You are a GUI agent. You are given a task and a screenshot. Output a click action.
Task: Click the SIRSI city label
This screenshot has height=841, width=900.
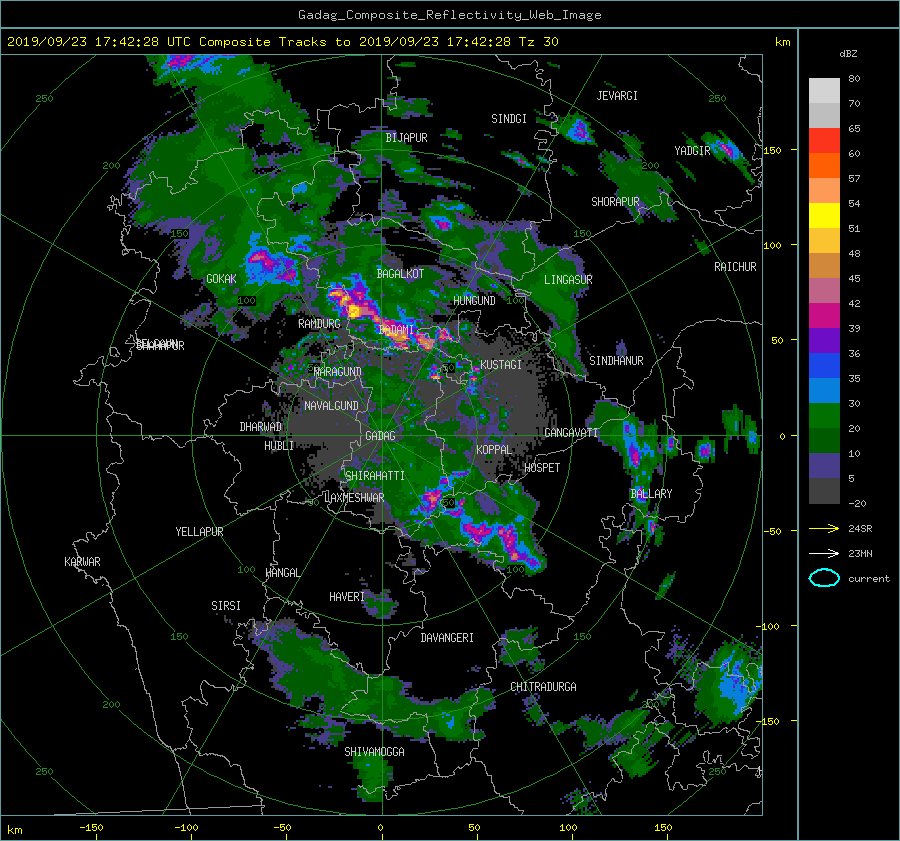(226, 606)
